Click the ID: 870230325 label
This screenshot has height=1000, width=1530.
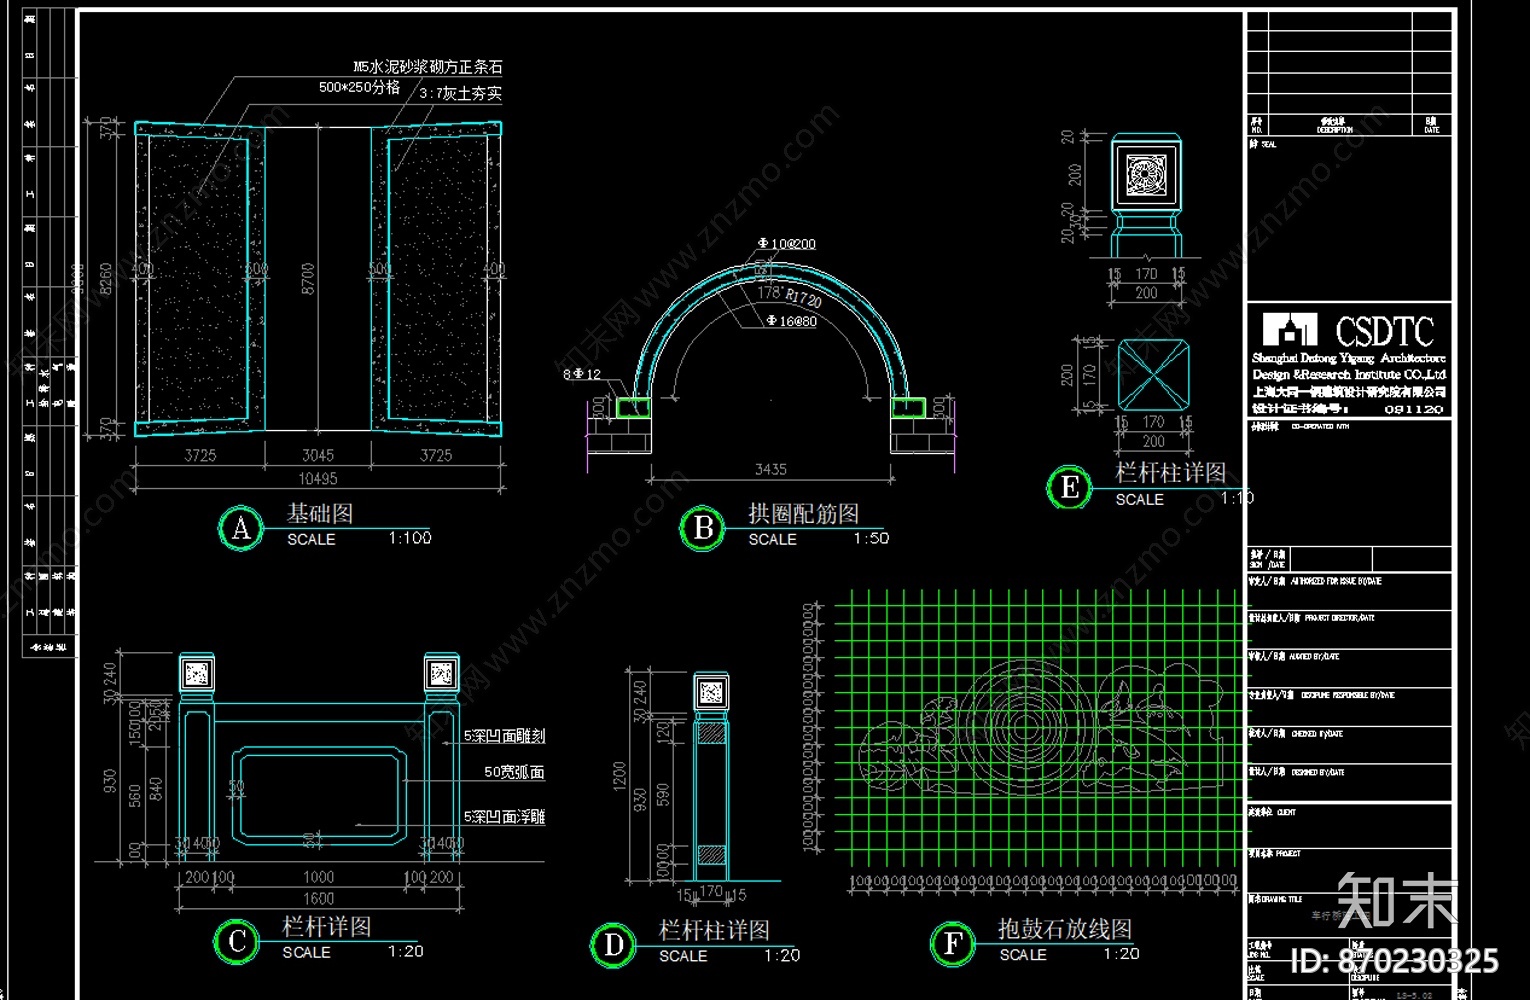pyautogui.click(x=1394, y=961)
